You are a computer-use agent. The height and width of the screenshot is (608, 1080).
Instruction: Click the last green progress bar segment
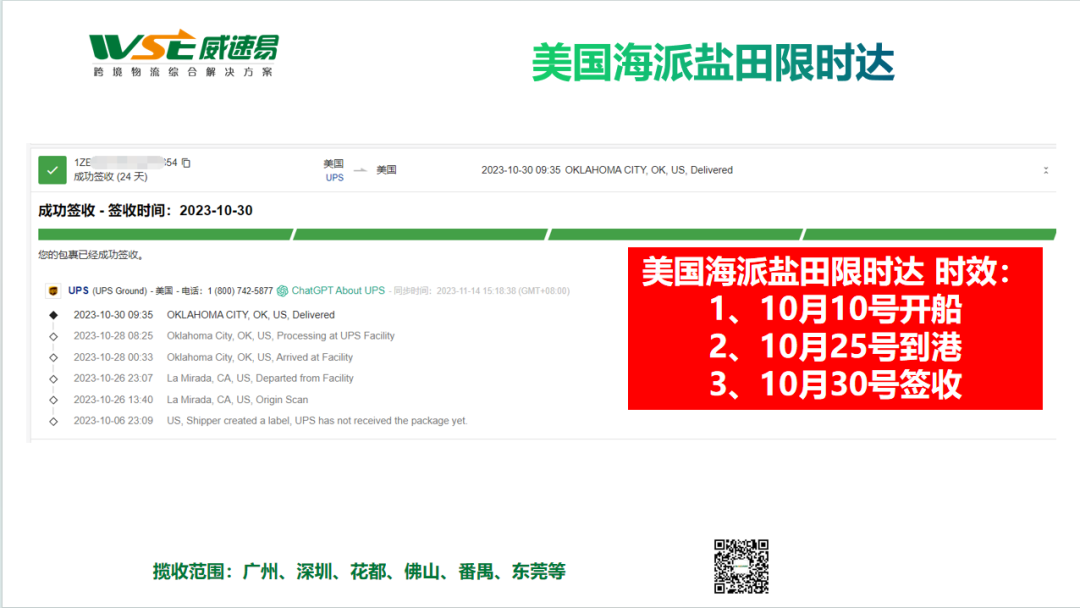click(929, 235)
